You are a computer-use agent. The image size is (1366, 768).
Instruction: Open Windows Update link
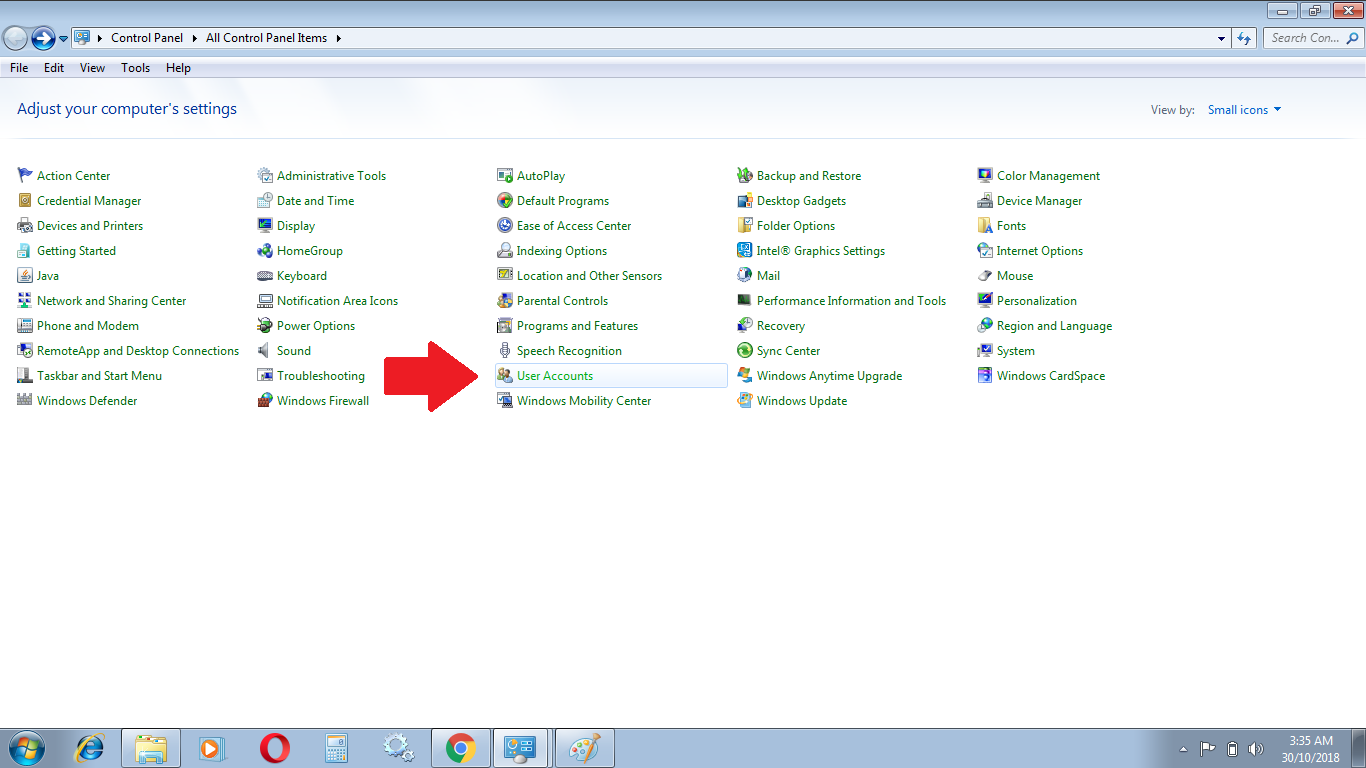click(802, 401)
